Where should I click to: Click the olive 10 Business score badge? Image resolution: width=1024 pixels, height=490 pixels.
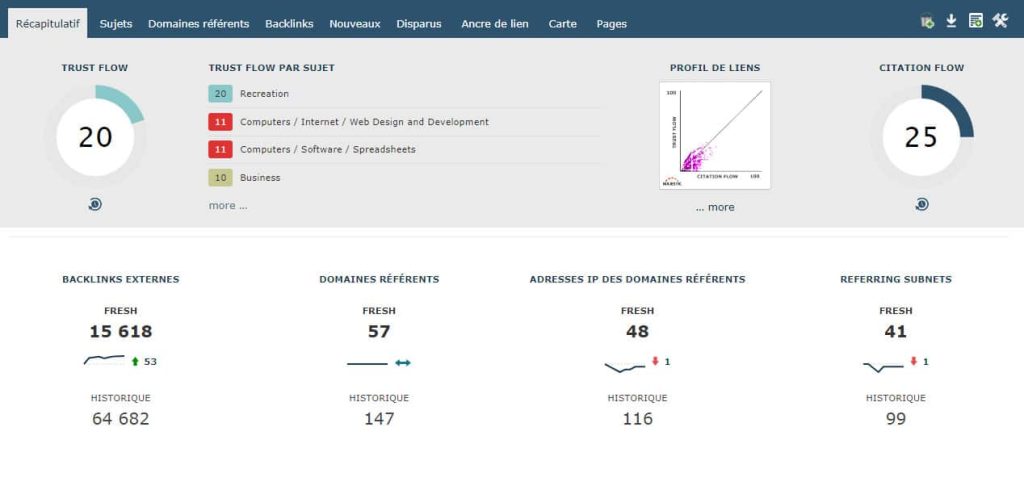220,178
